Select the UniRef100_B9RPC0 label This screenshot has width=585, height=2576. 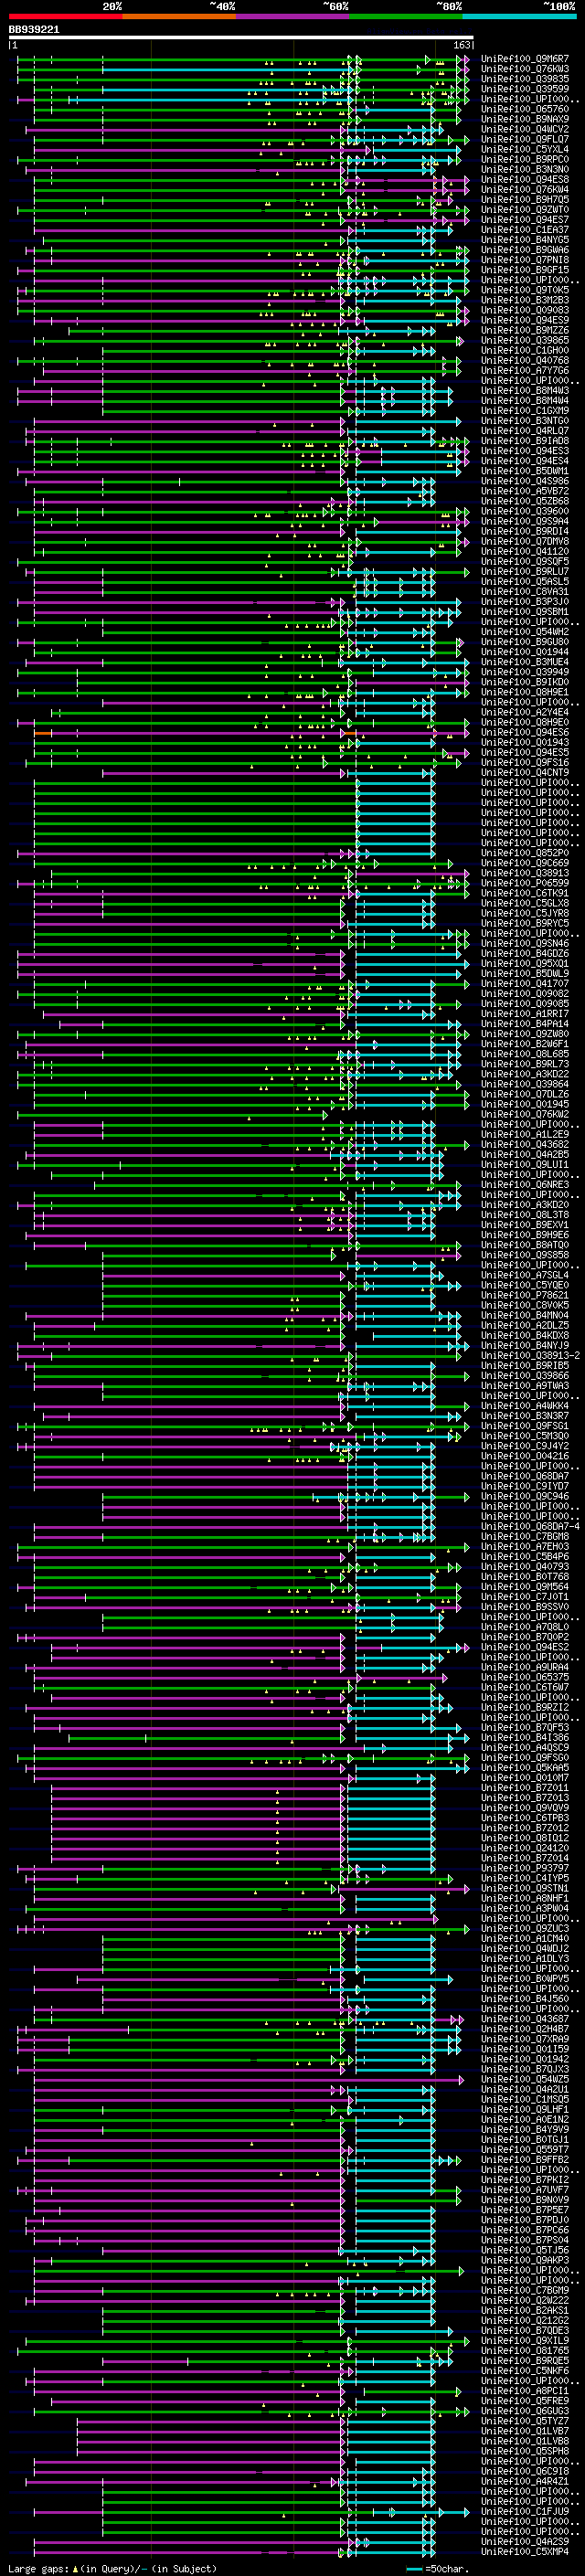click(x=525, y=159)
